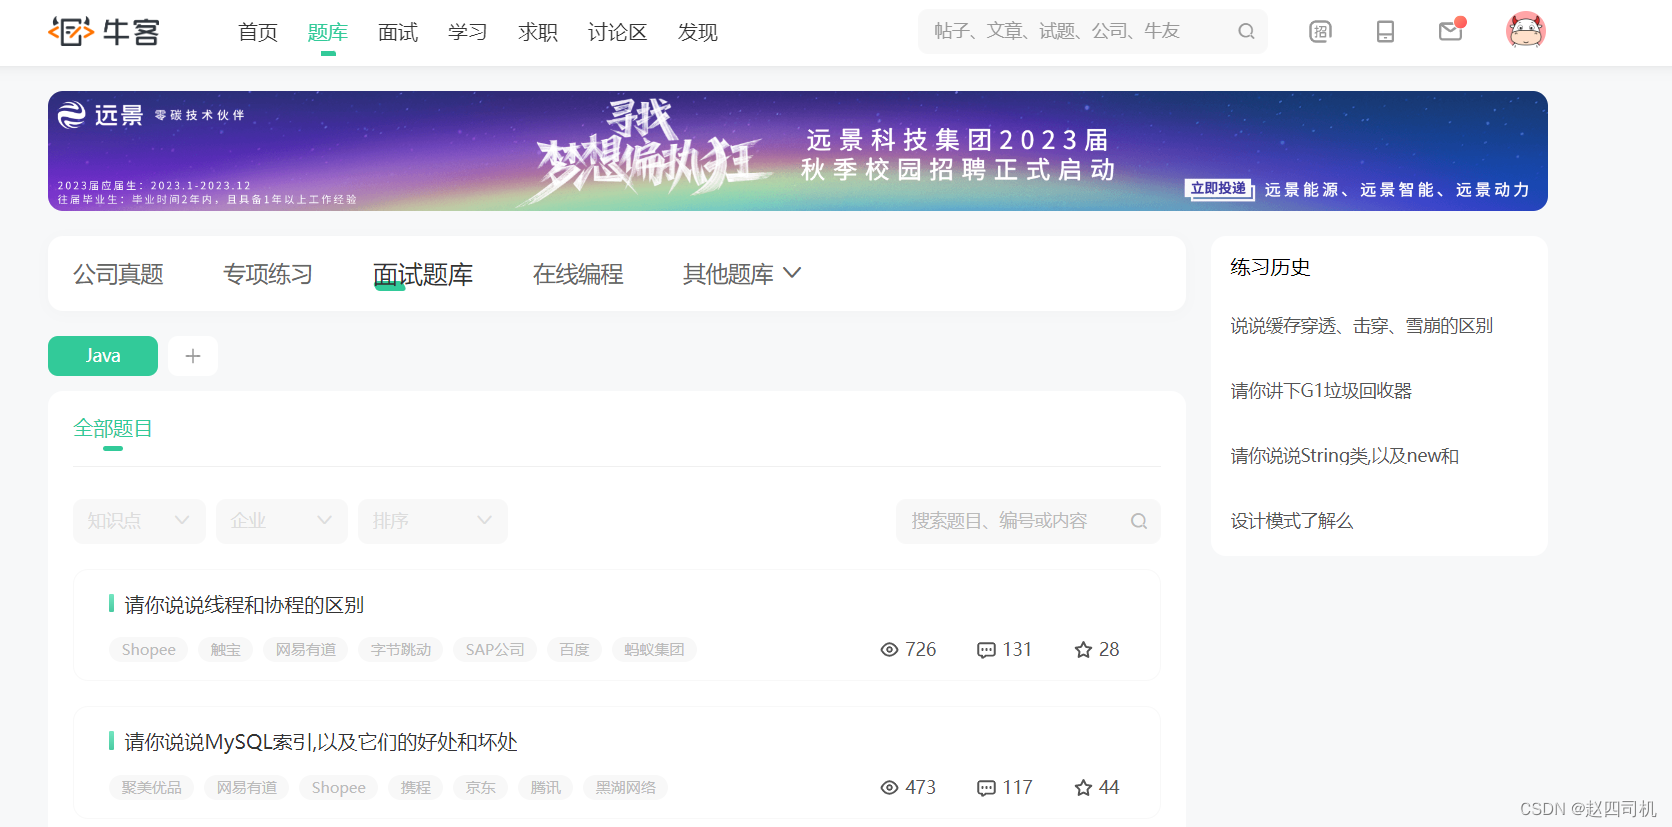Open history item 设计模式了解么
Image resolution: width=1672 pixels, height=827 pixels.
tap(1292, 521)
